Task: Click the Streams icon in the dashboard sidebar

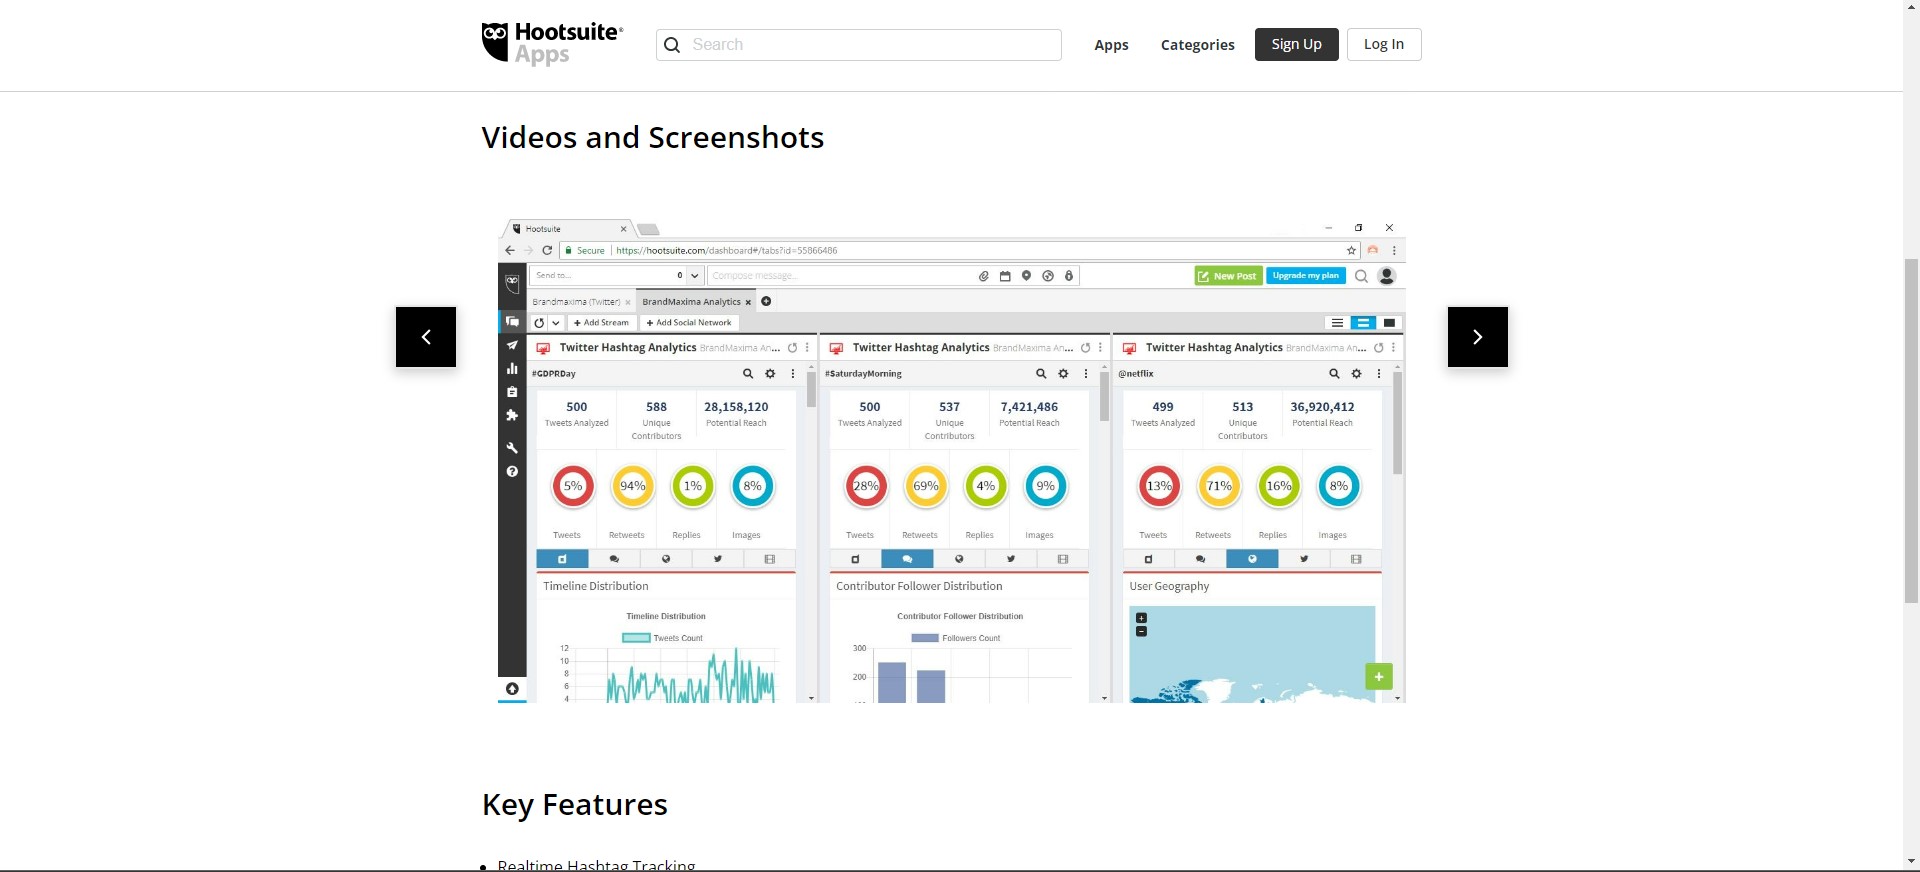Action: (x=512, y=321)
